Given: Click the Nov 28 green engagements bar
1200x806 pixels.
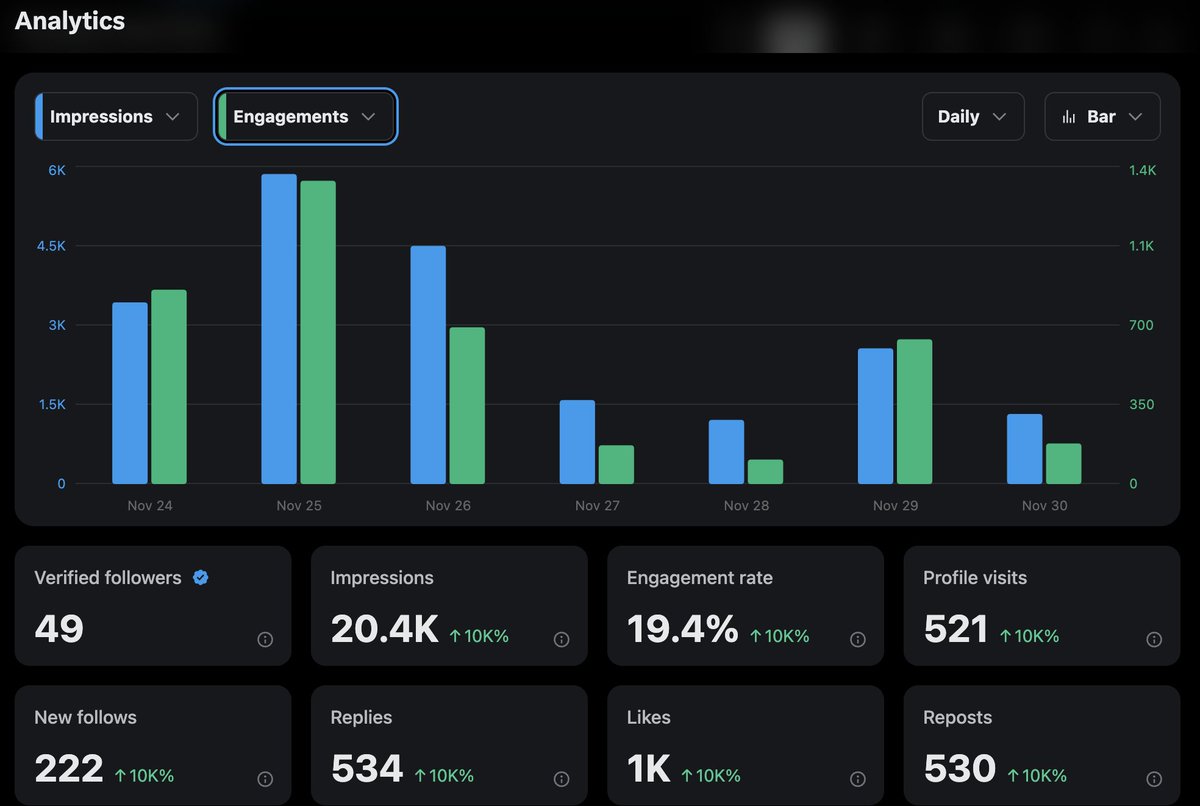Looking at the screenshot, I should pos(765,472).
